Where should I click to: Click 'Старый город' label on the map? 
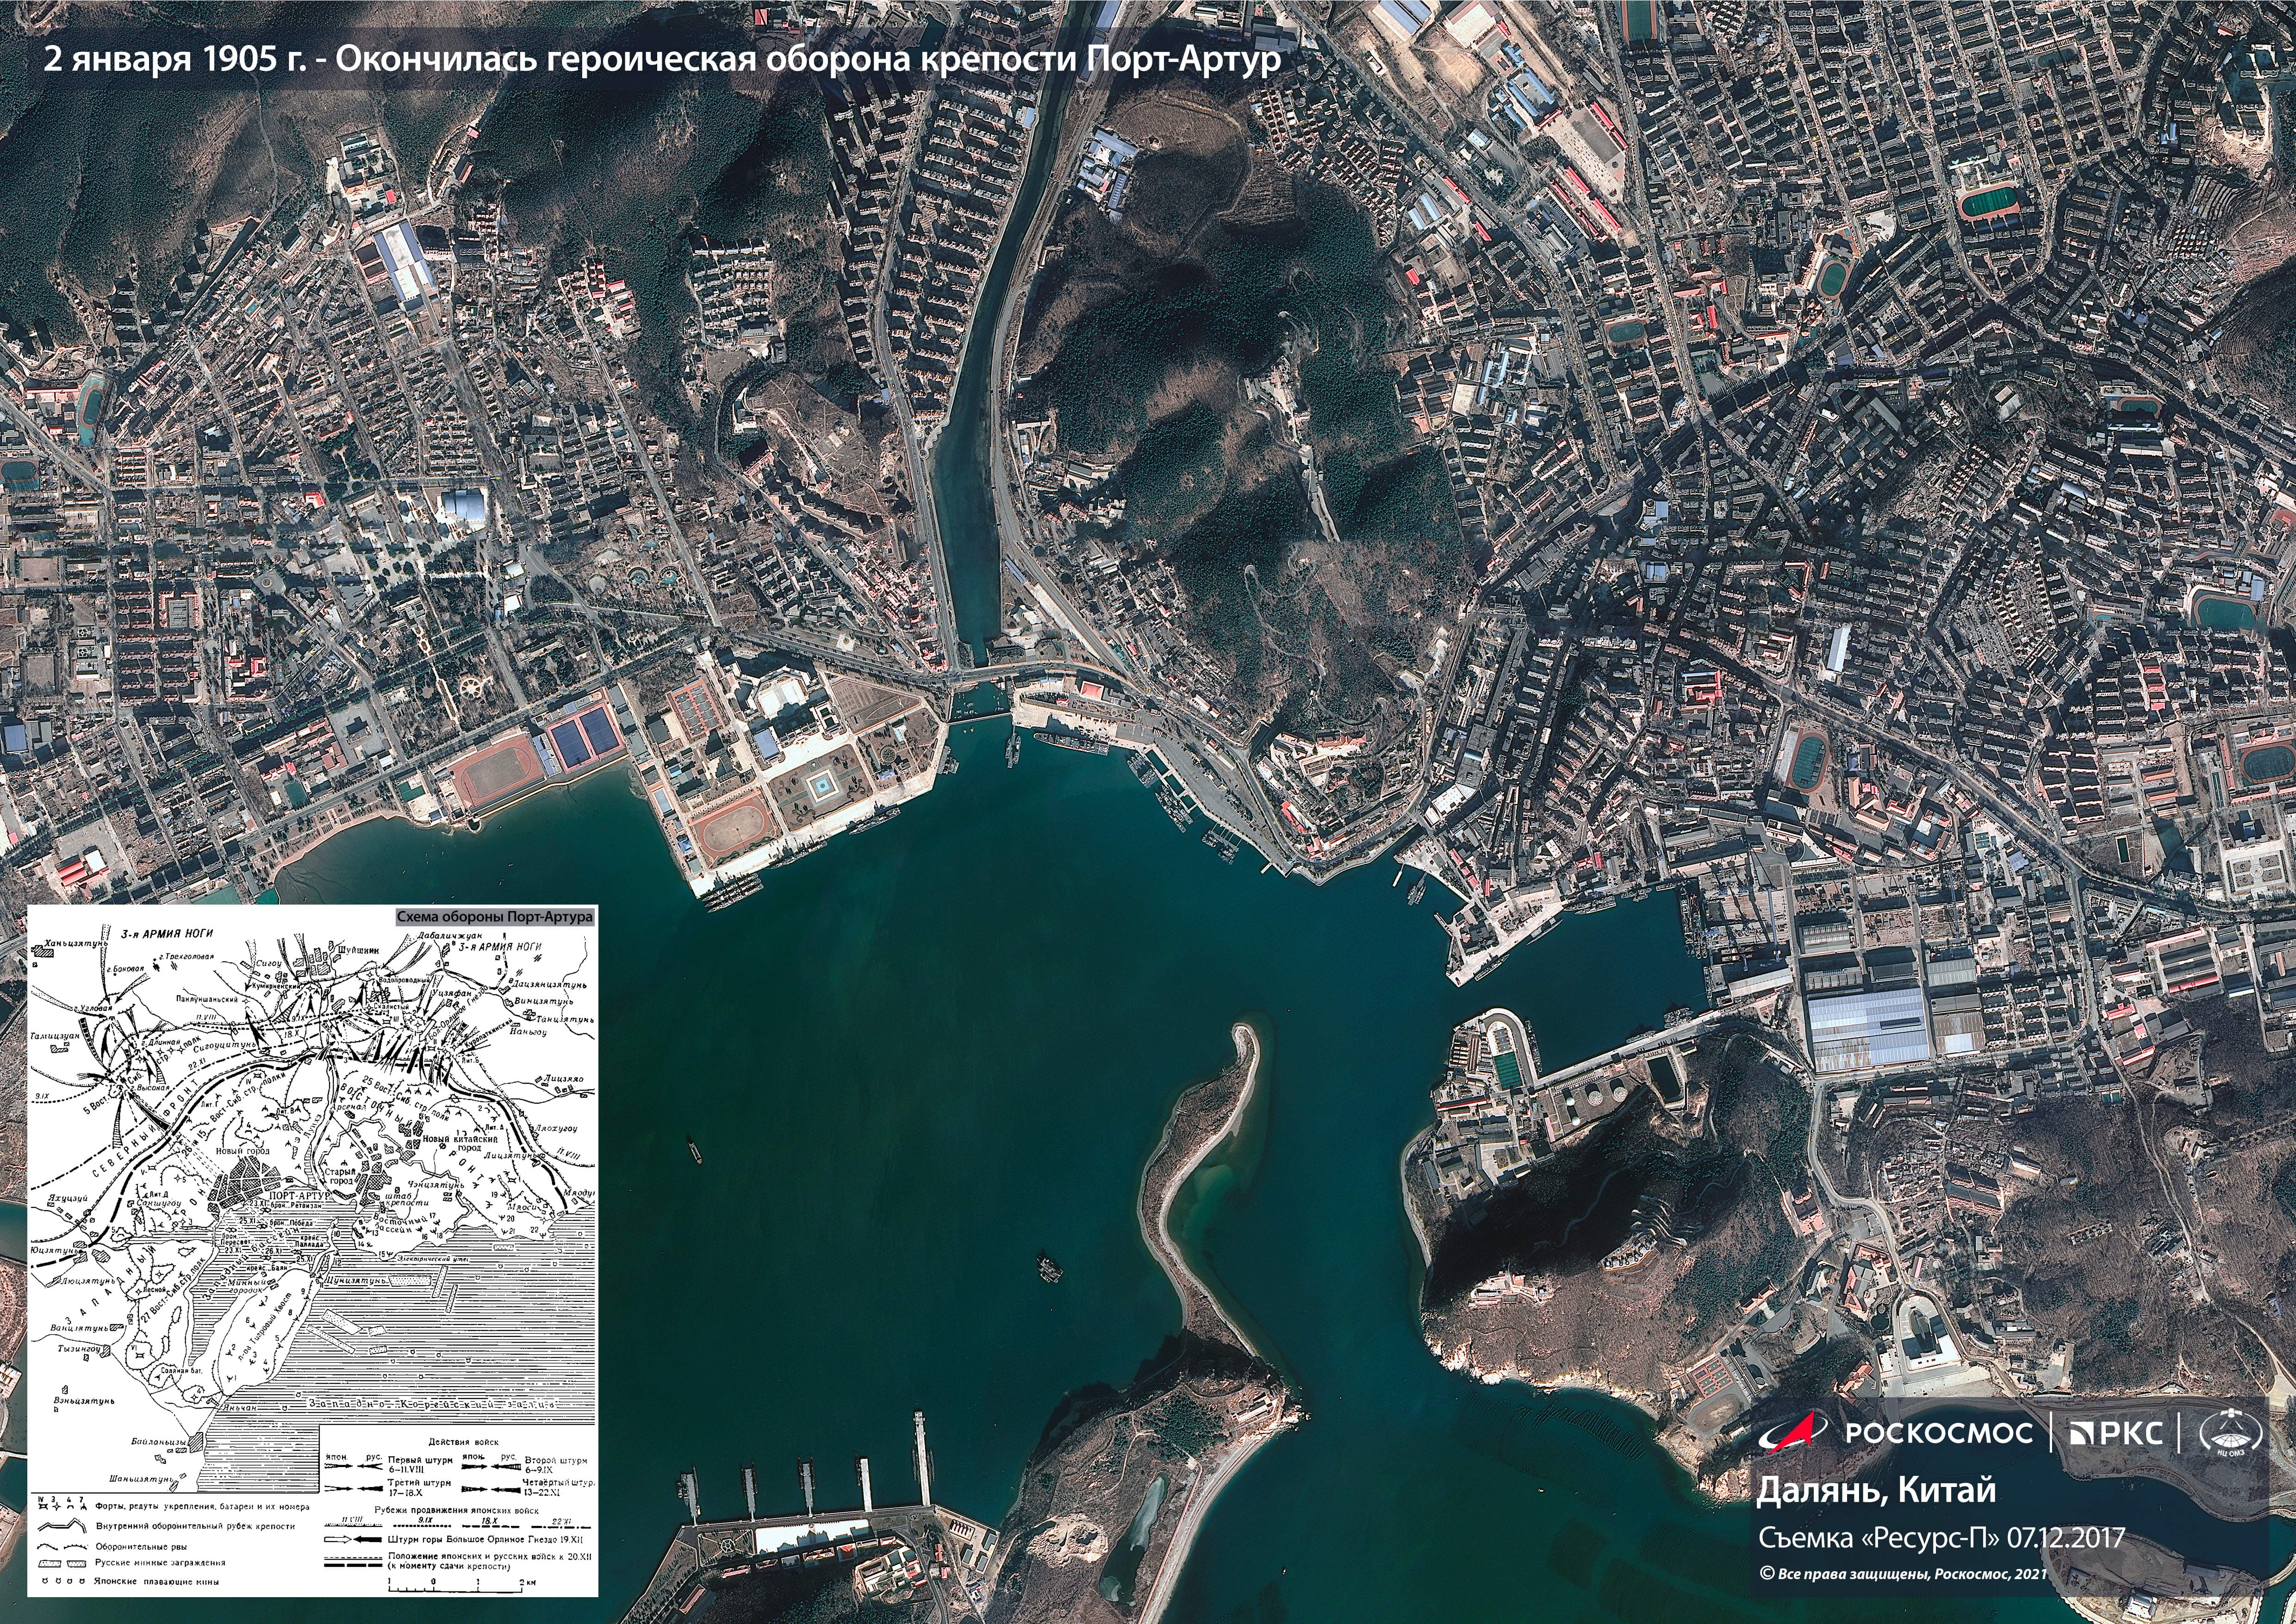(x=340, y=1177)
